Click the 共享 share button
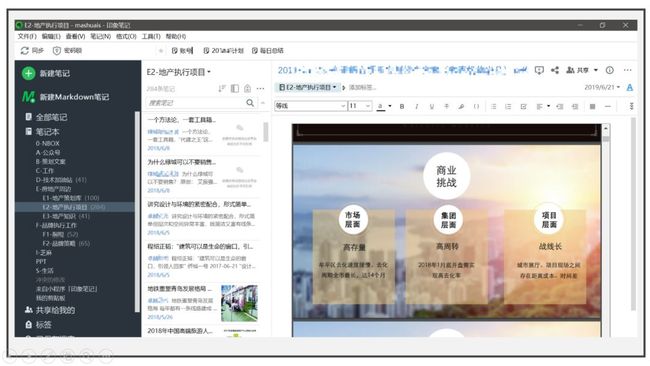650x366 pixels. 577,70
